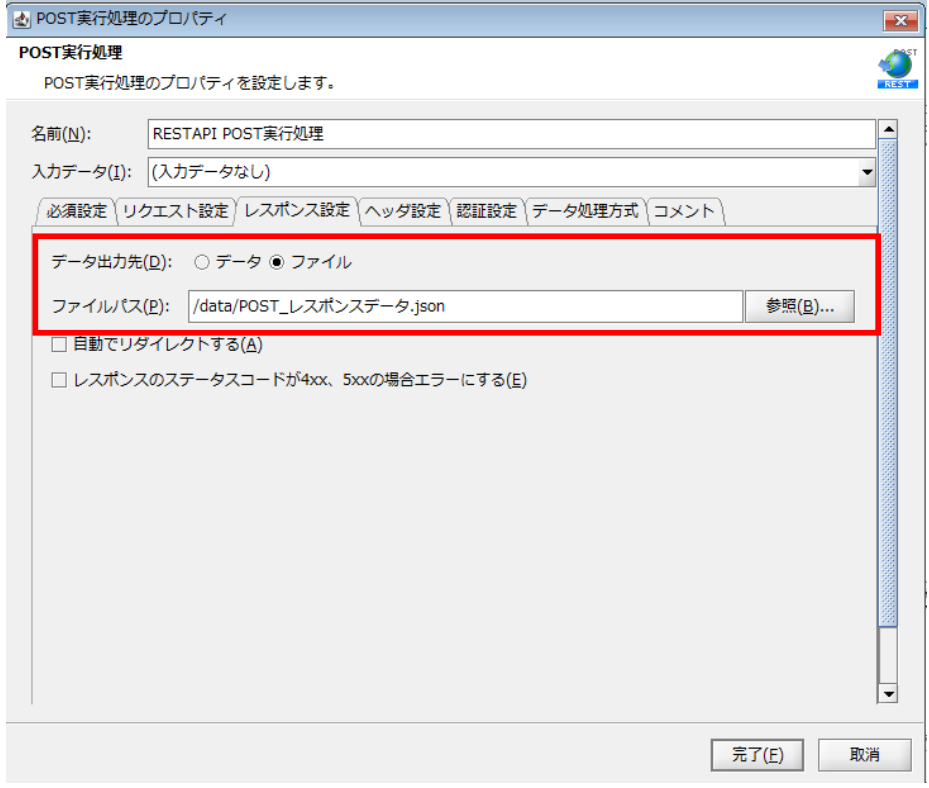Open the 認証設定 tab
This screenshot has width=929, height=788.
[487, 211]
